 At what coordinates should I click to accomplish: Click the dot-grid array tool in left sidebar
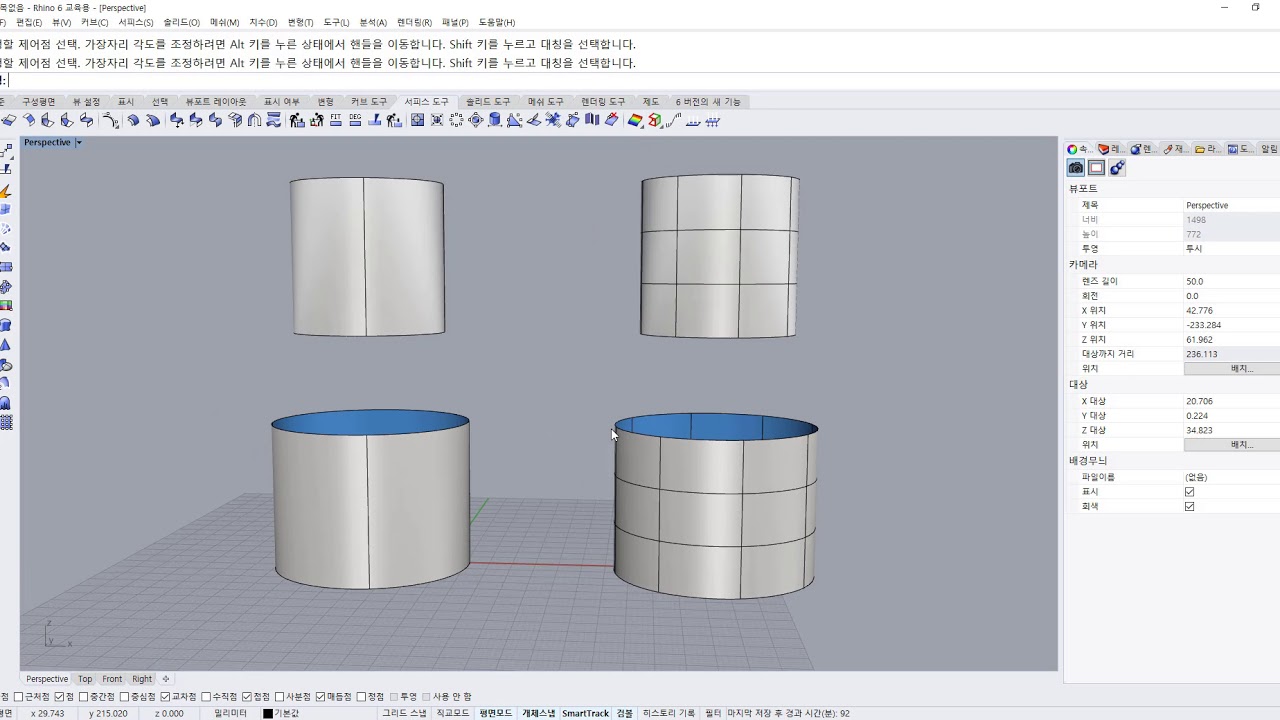pyautogui.click(x=6, y=423)
